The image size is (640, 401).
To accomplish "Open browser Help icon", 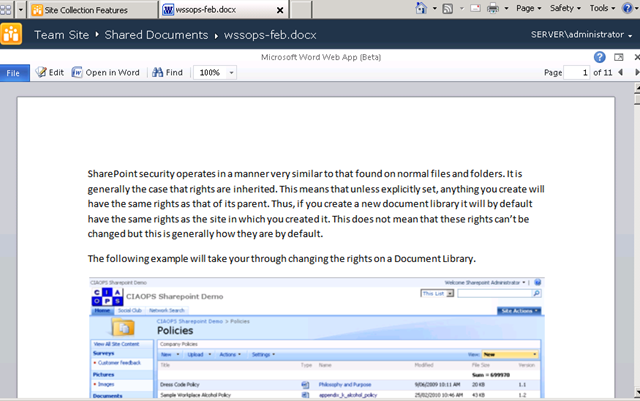I will coord(627,8).
